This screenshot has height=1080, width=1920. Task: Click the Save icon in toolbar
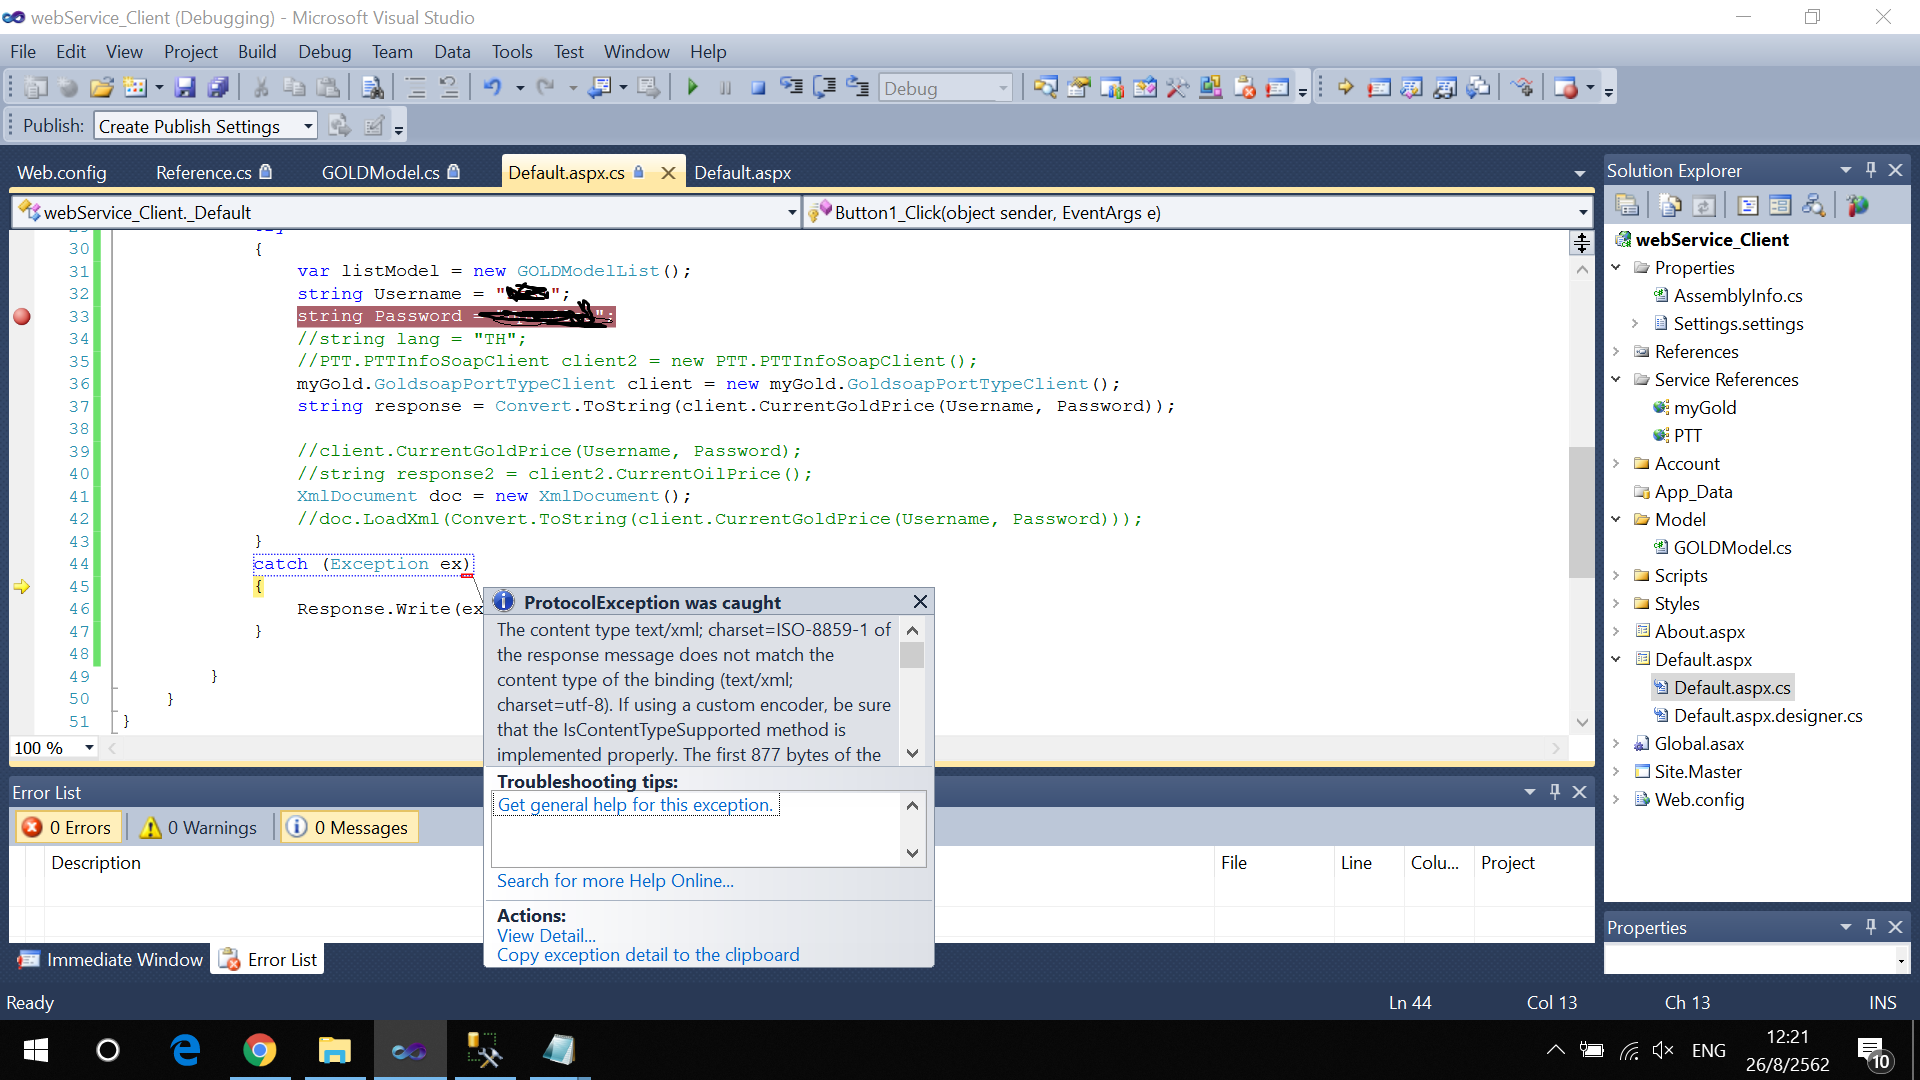point(185,88)
